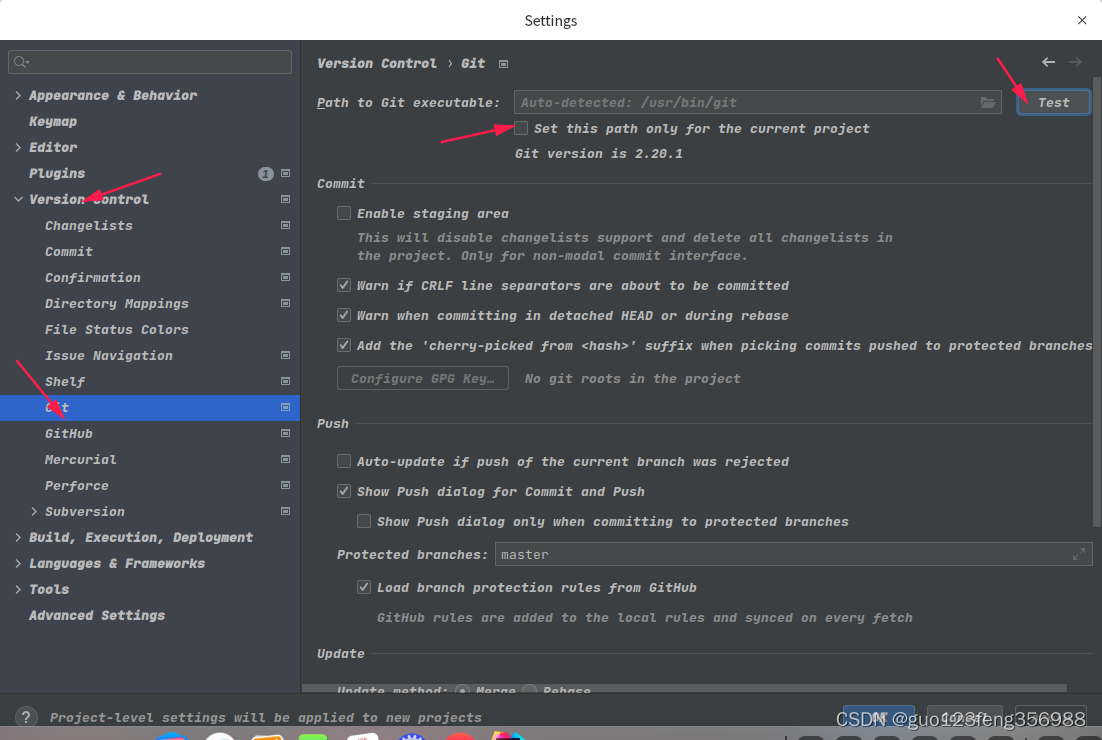Click the vertical scrollbar of settings panel

tap(1097, 302)
